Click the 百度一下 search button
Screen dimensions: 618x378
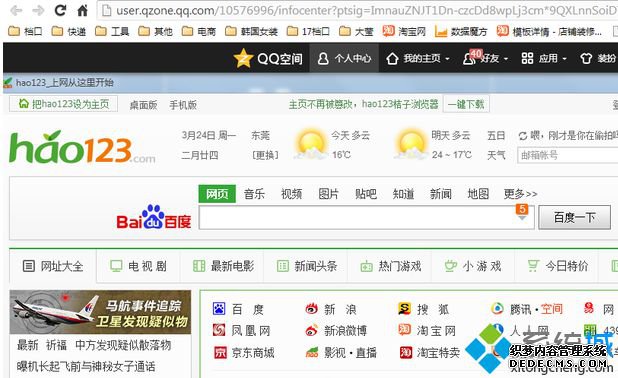[x=574, y=217]
